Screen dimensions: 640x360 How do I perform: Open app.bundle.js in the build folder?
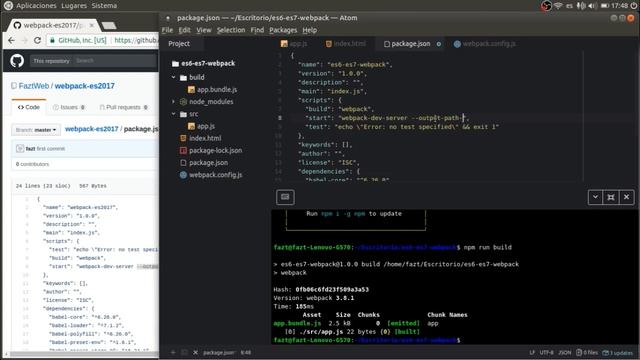[213, 89]
